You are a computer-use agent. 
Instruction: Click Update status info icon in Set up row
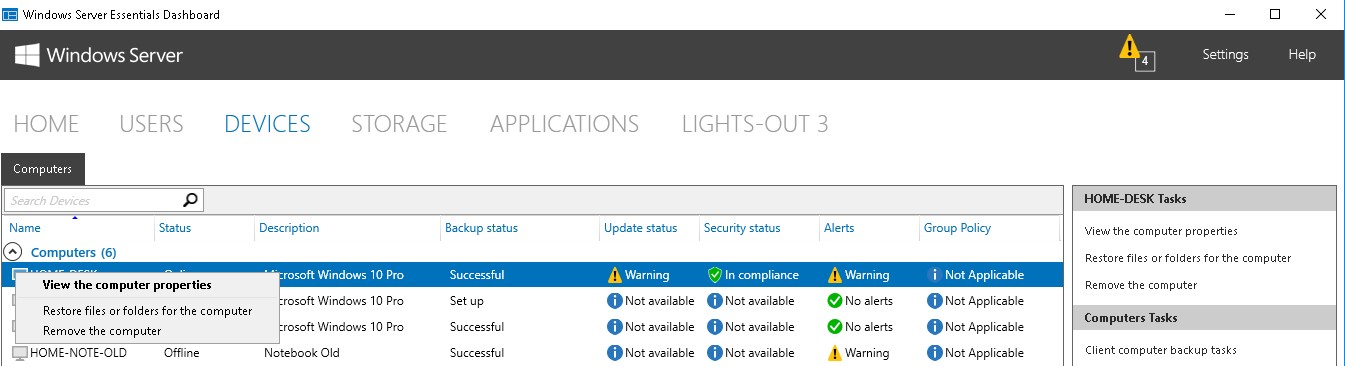coord(614,301)
